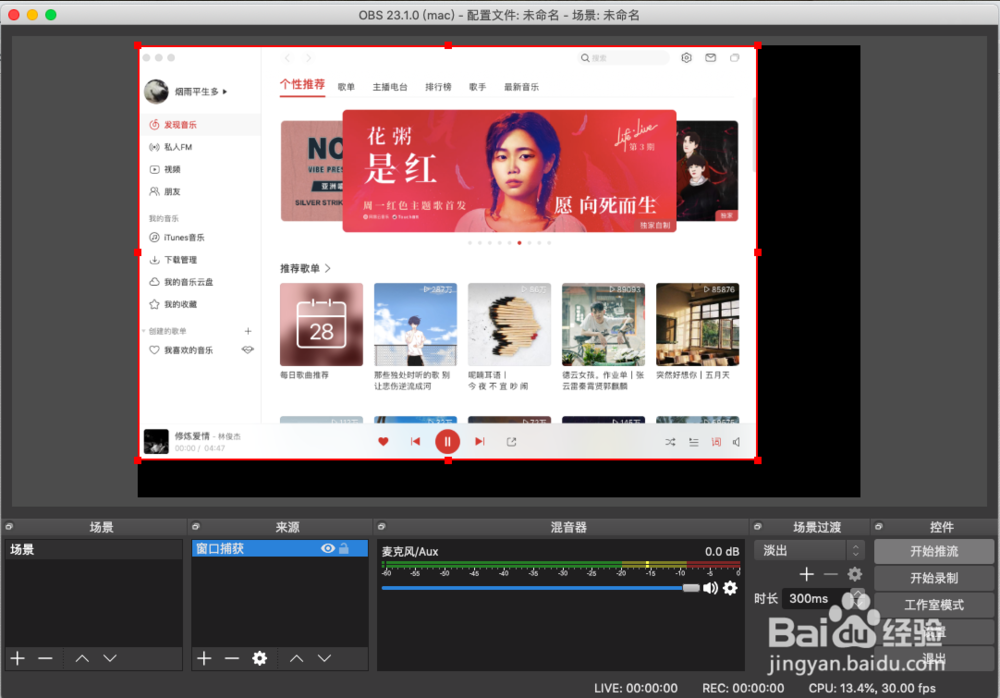The height and width of the screenshot is (698, 1000).
Task: Open source properties gear in sources panel
Action: [x=260, y=658]
